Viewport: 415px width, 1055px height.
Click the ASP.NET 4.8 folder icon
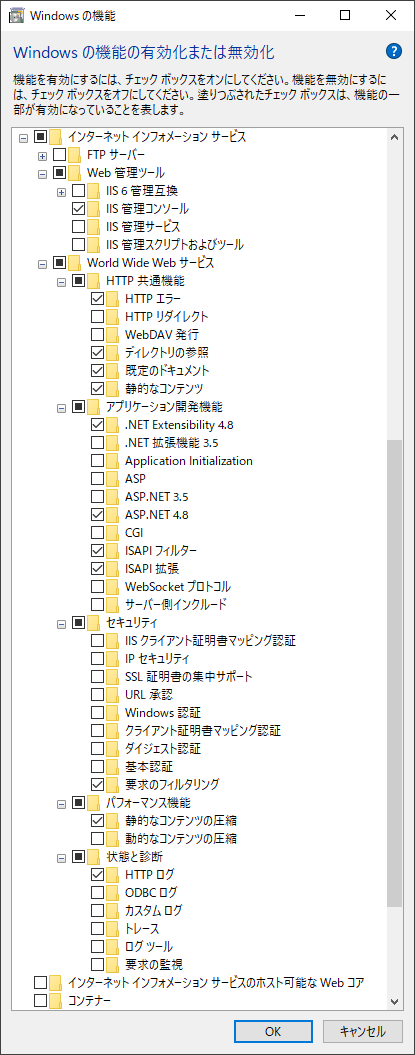pyautogui.click(x=112, y=515)
